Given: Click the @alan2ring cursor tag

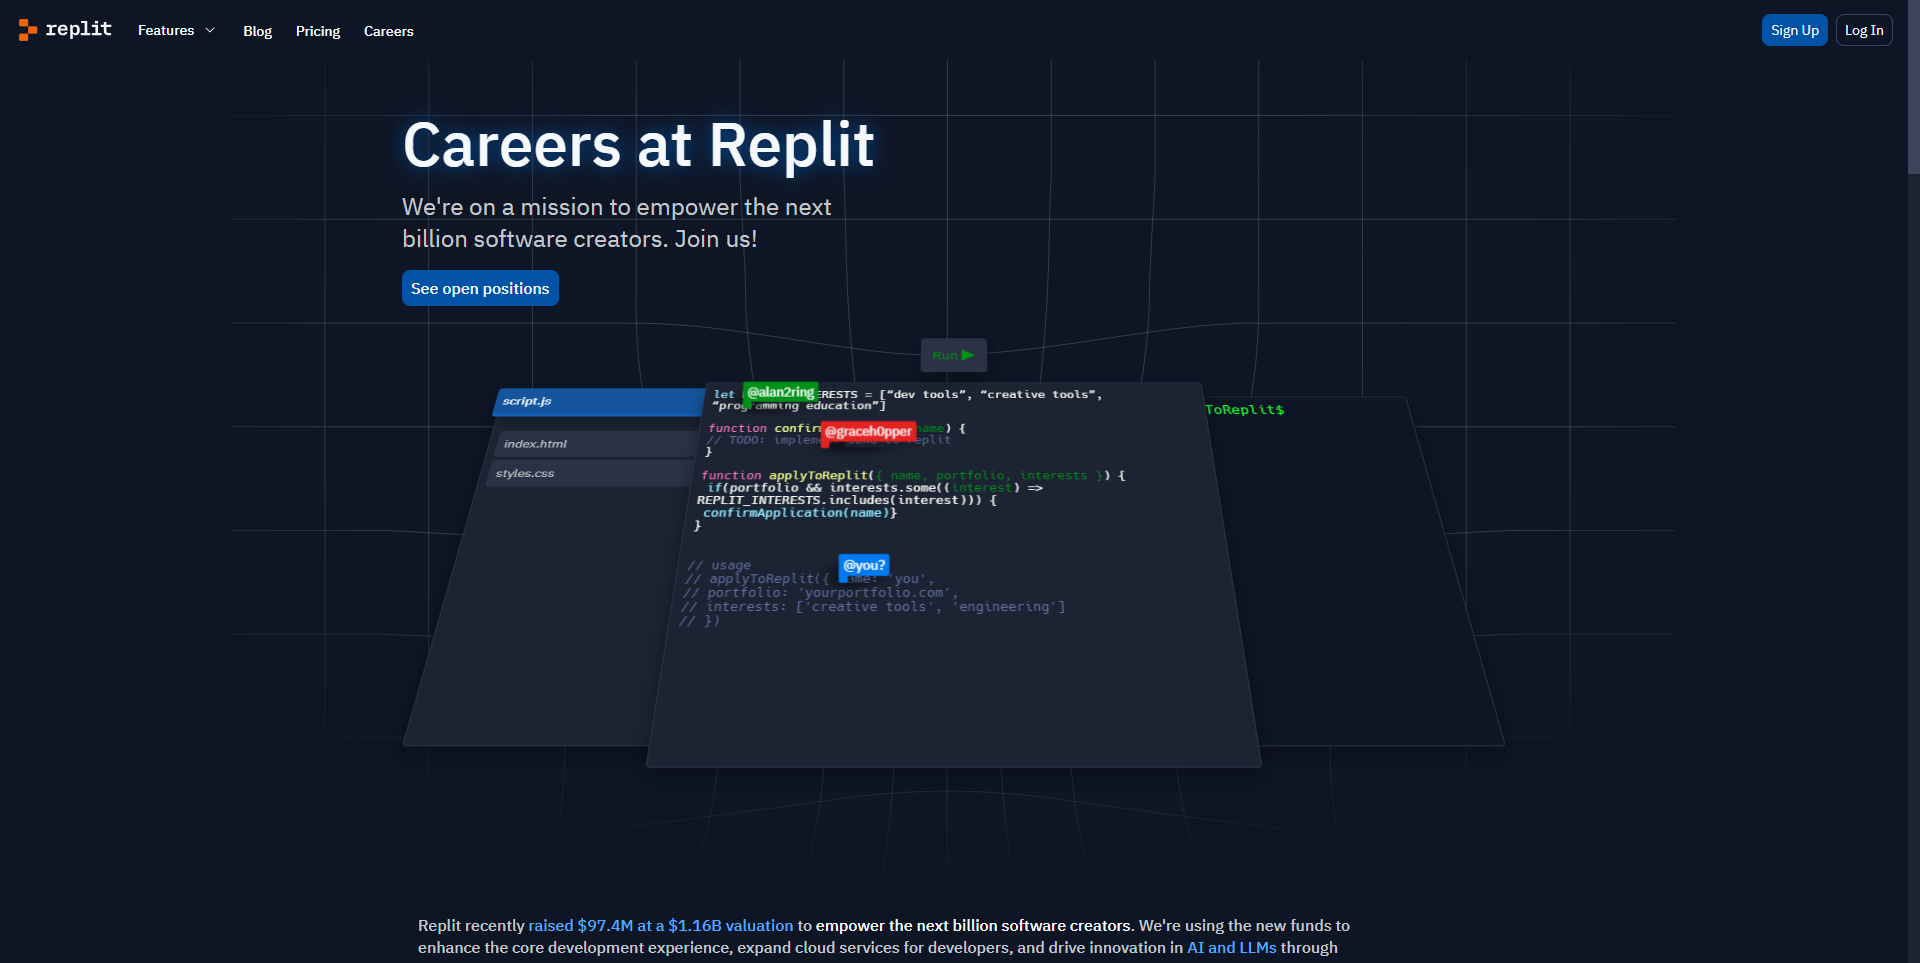Looking at the screenshot, I should pos(780,393).
